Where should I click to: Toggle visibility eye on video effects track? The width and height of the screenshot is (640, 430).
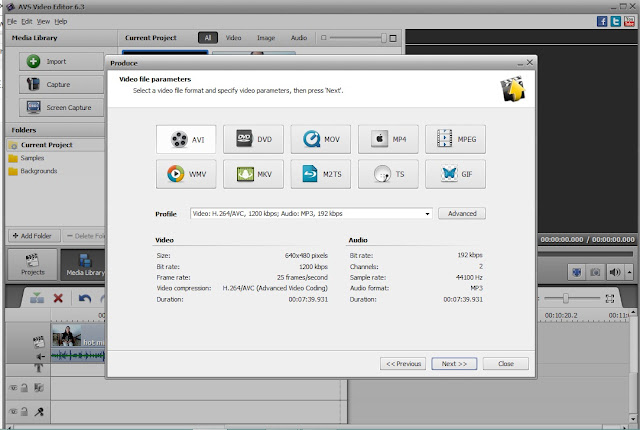[13, 388]
